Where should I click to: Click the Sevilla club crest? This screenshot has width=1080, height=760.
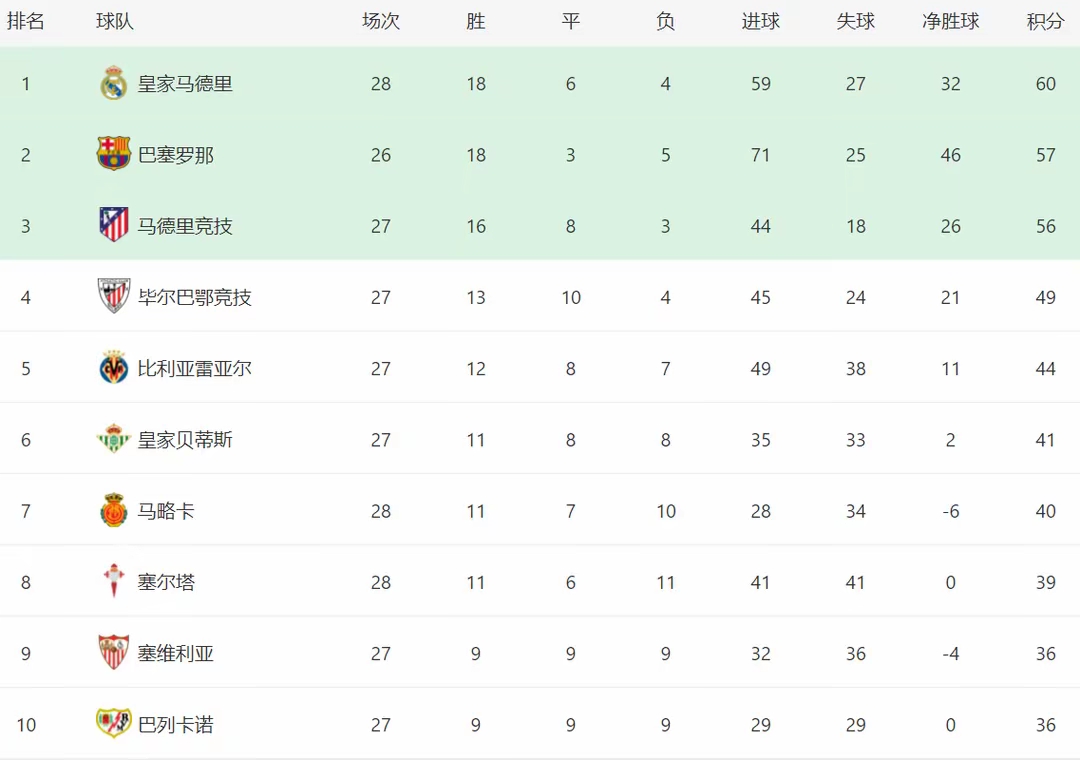click(114, 653)
